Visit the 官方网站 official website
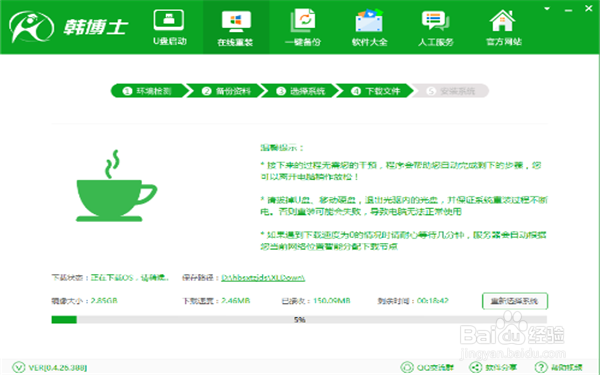The width and height of the screenshot is (600, 375). [x=504, y=28]
